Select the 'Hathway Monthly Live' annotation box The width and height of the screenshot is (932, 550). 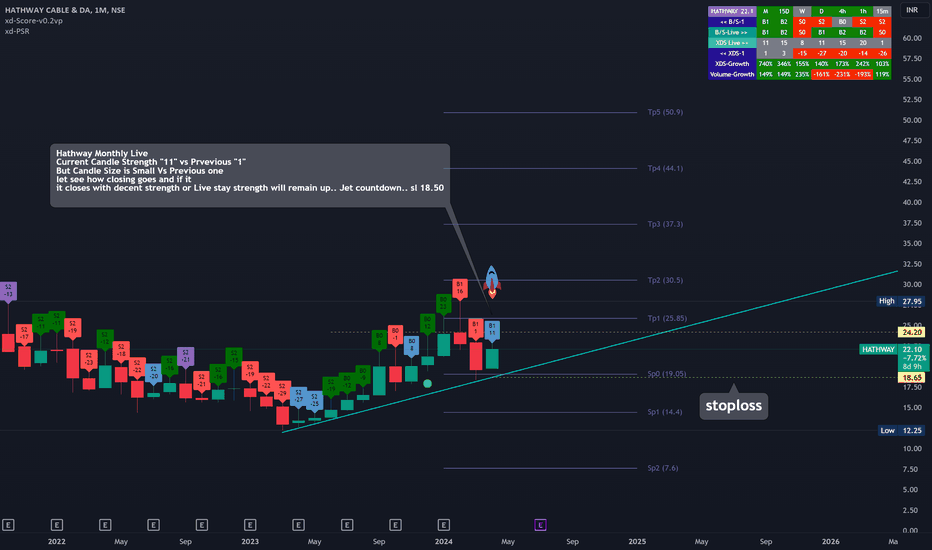[250, 175]
